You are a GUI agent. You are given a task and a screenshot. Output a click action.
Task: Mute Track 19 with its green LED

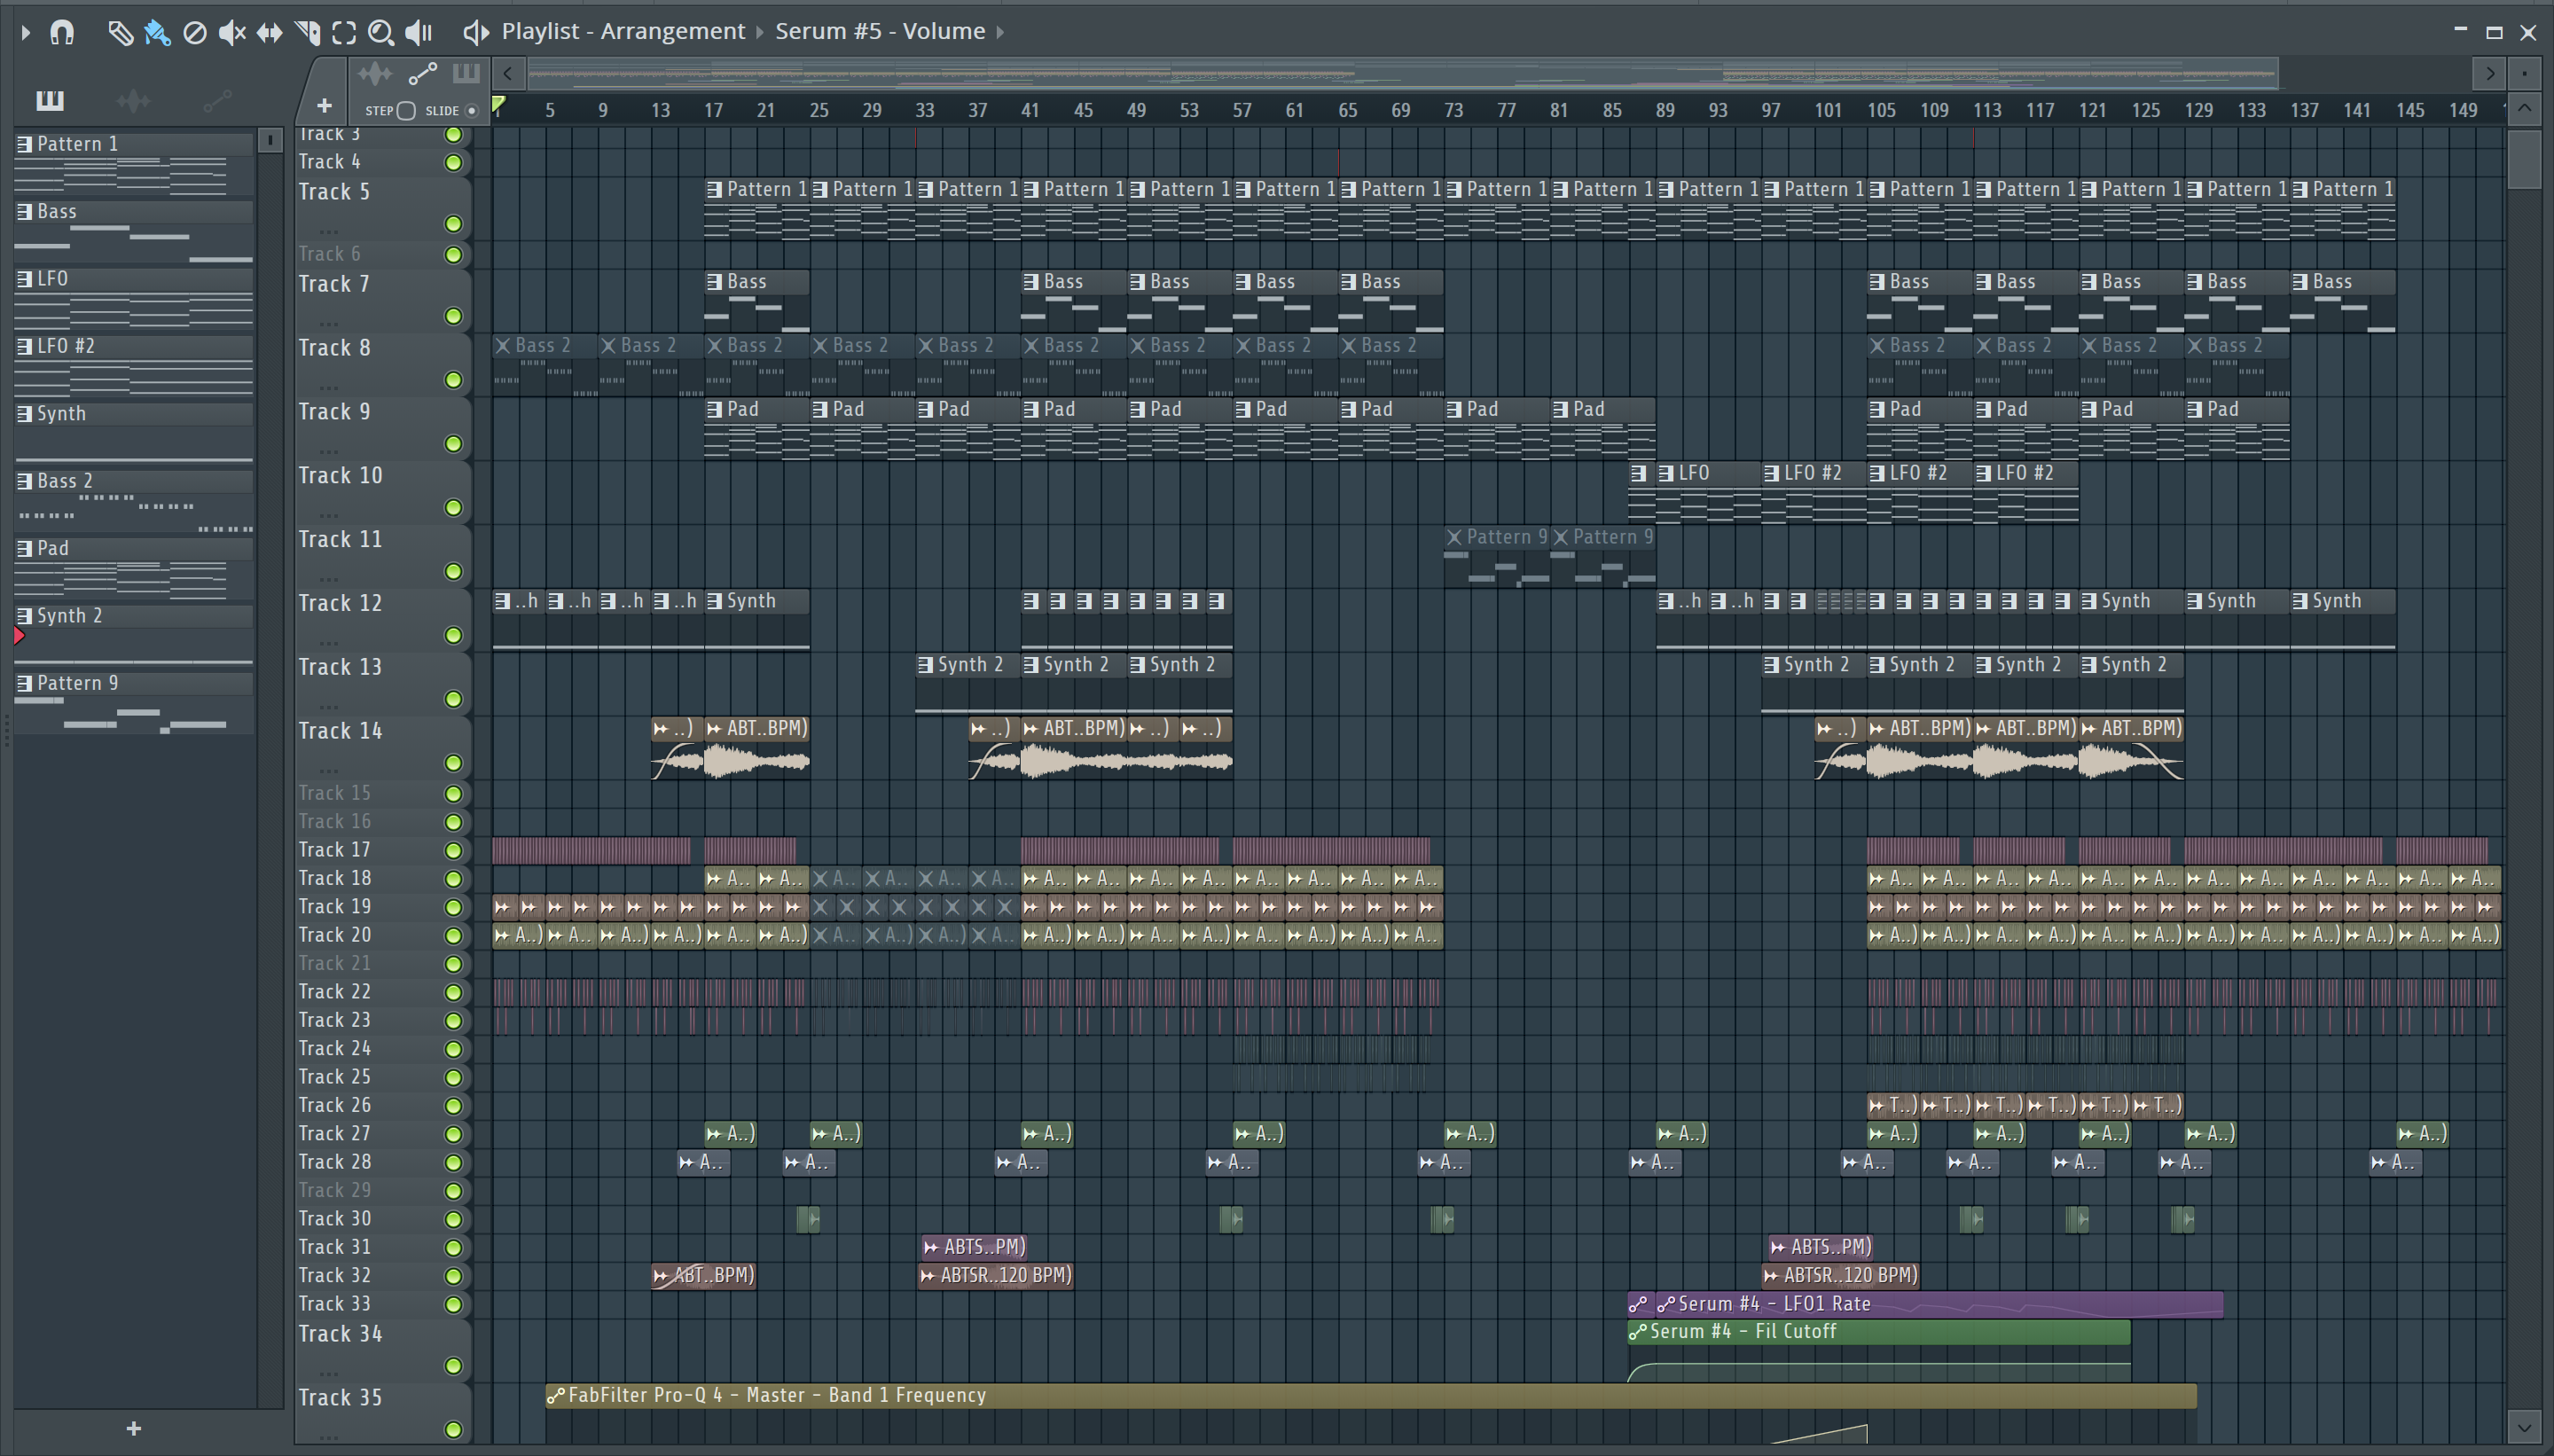tap(453, 907)
